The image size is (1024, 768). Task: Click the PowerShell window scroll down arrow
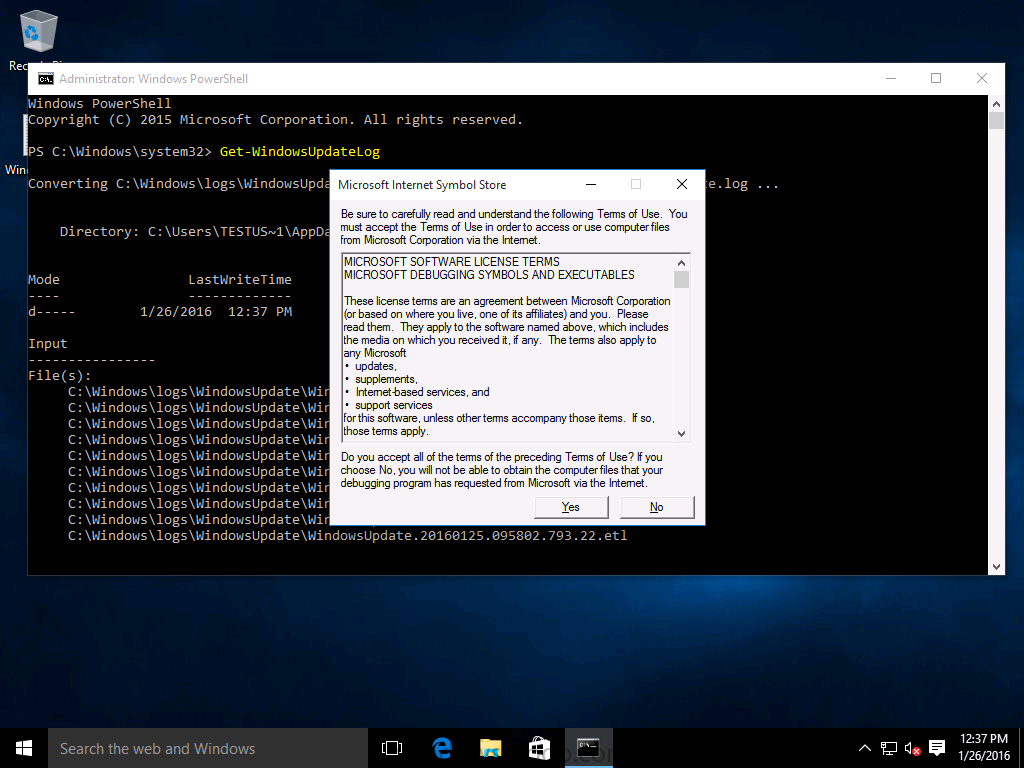tap(996, 567)
